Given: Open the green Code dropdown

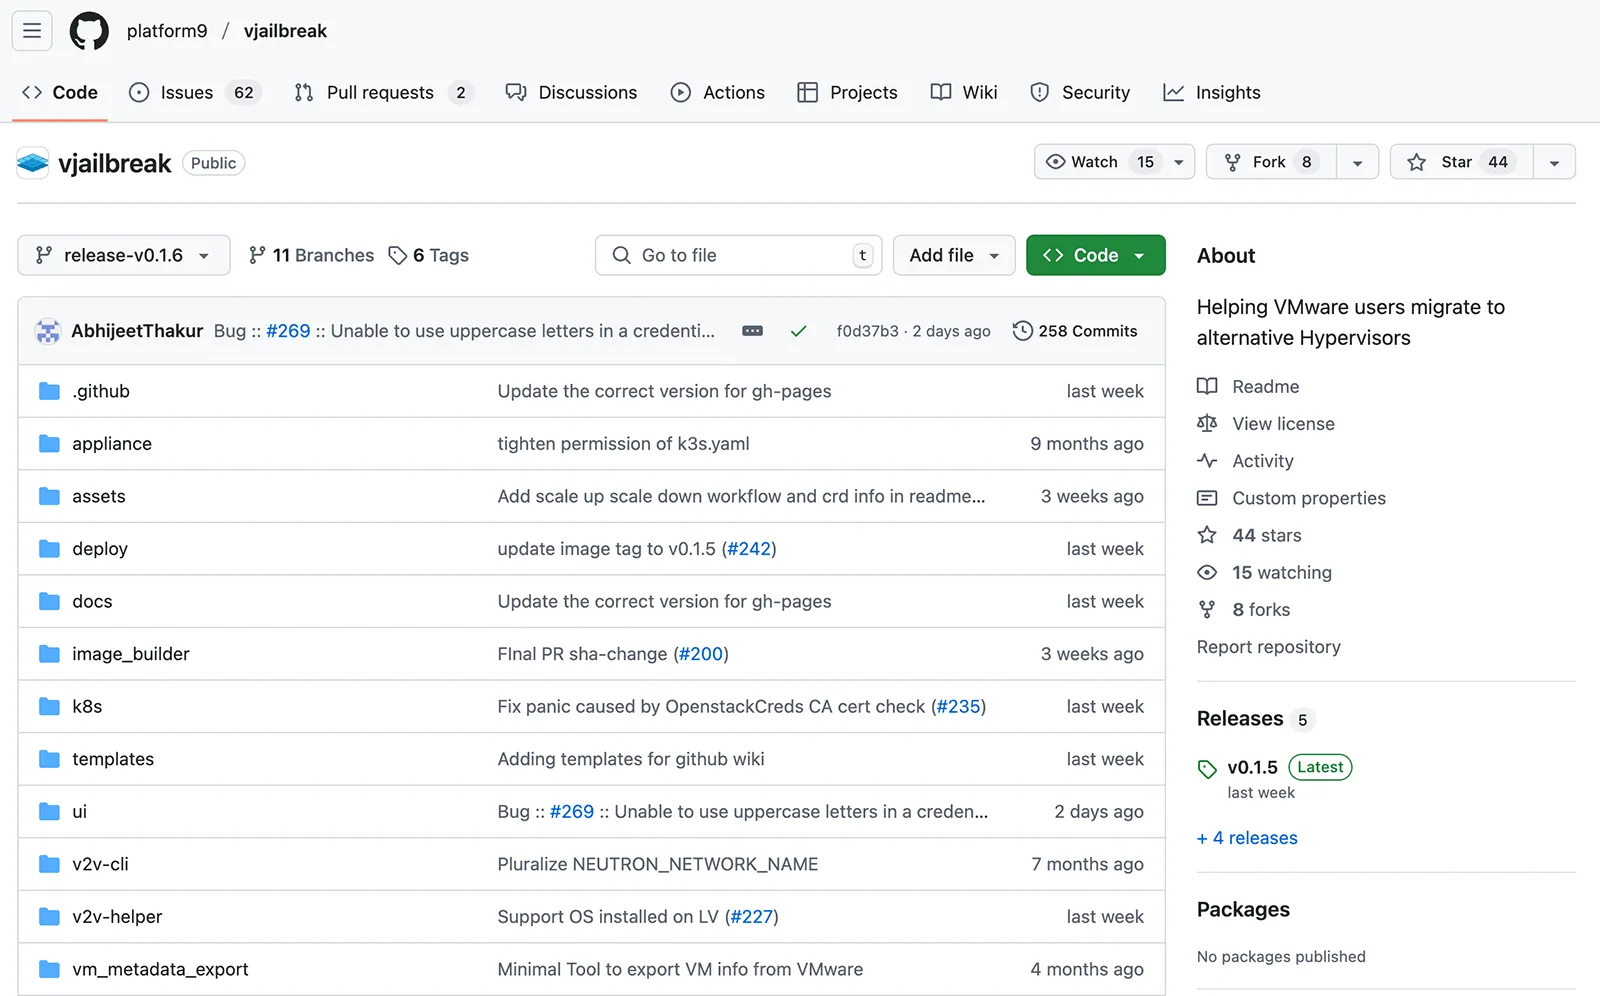Looking at the screenshot, I should (x=1095, y=255).
